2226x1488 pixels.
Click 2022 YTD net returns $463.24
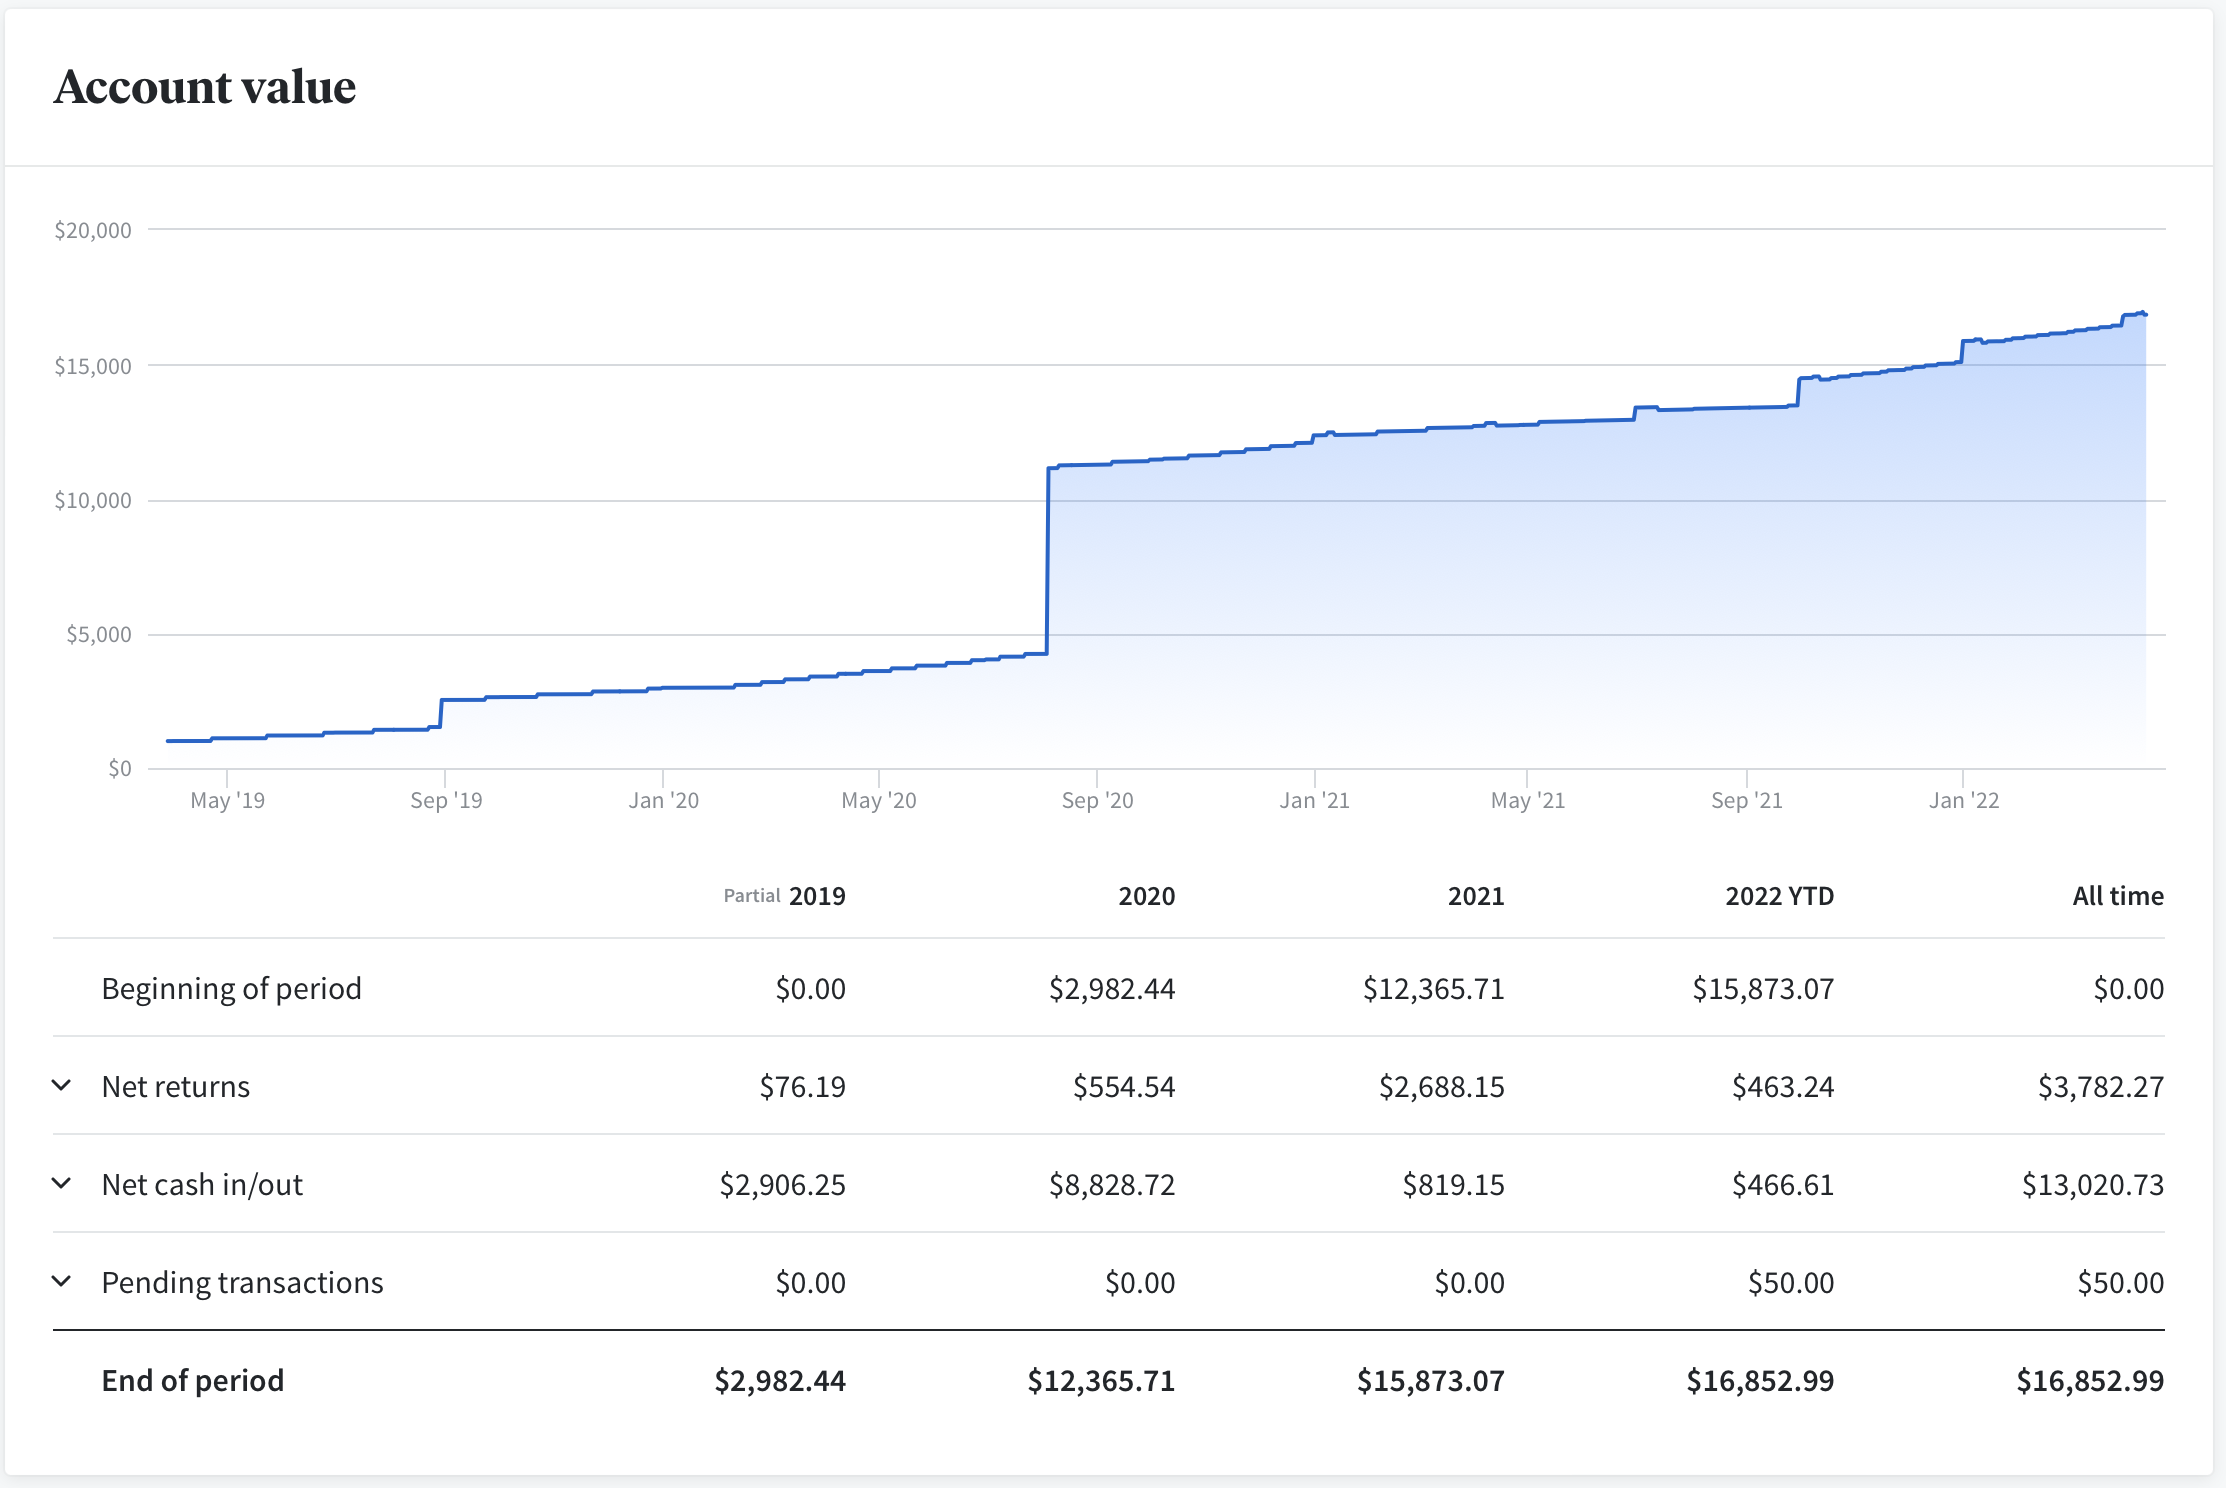(x=1783, y=1086)
